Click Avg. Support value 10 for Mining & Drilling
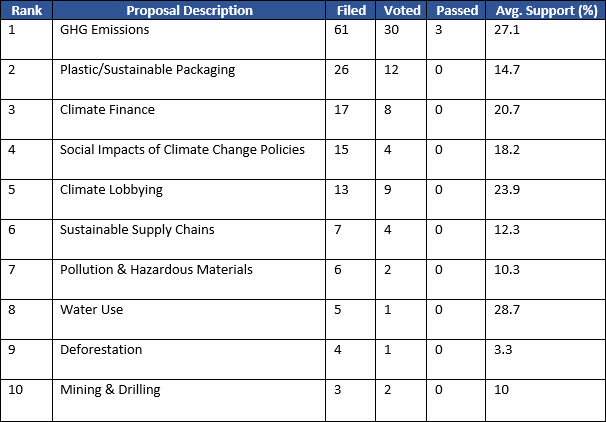Screen dimensions: 606x422 tap(501, 390)
